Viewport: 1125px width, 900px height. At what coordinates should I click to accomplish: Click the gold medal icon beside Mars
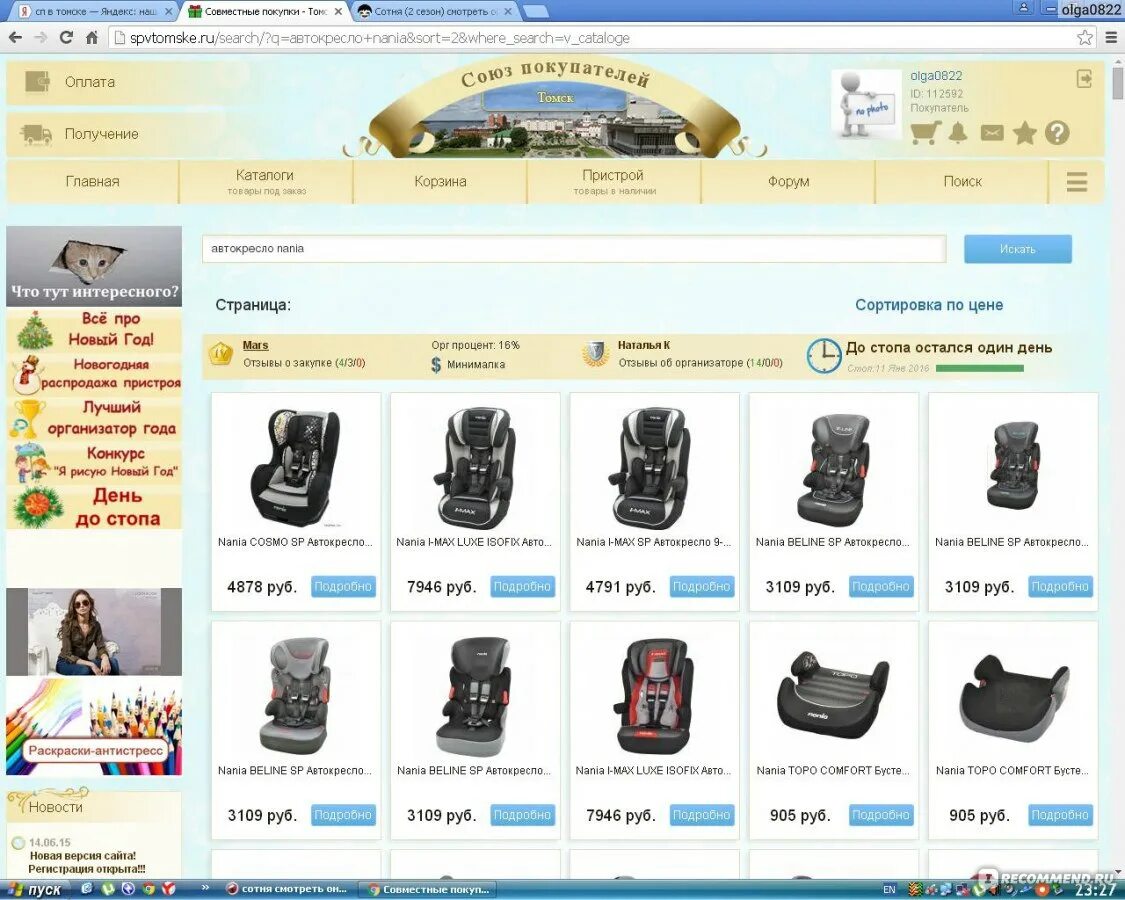point(221,354)
